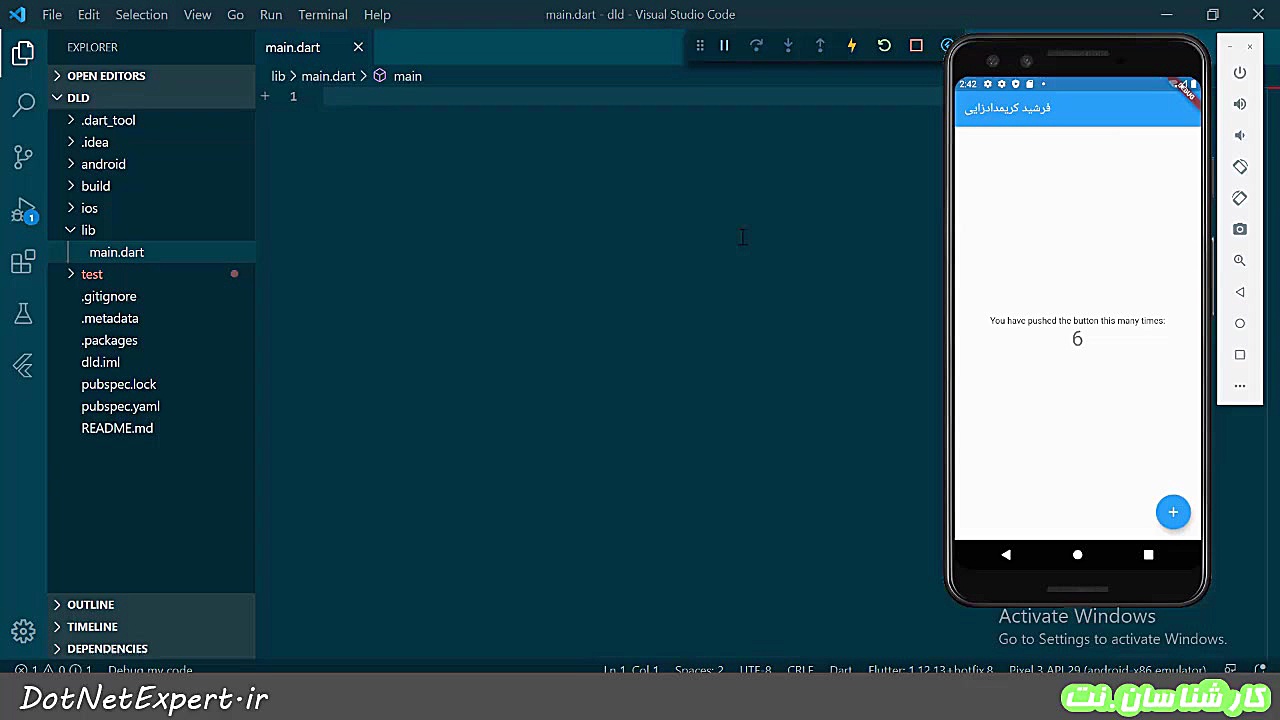The image size is (1280, 720).
Task: Click emulator sidebar Back triangle
Action: (1240, 292)
